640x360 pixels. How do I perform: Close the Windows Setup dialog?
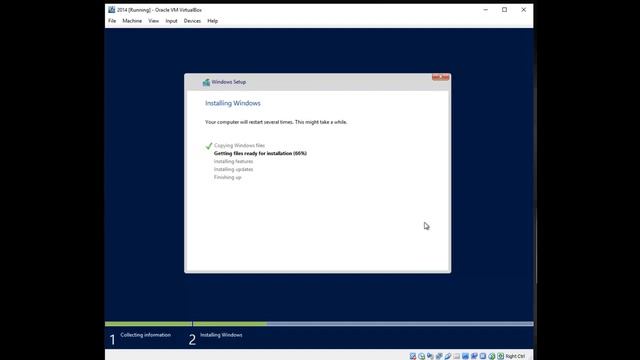tap(440, 77)
